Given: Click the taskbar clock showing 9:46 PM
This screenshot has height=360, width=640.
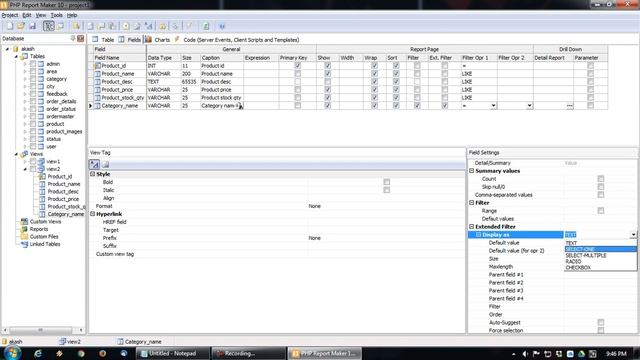Looking at the screenshot, I should coord(616,354).
